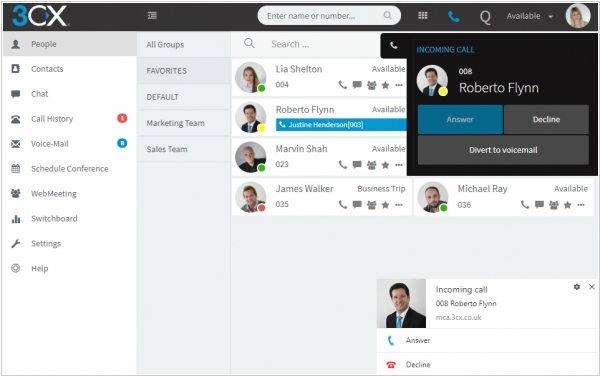Open more options for James Walker
Screen dimensions: 600x376
coord(399,205)
